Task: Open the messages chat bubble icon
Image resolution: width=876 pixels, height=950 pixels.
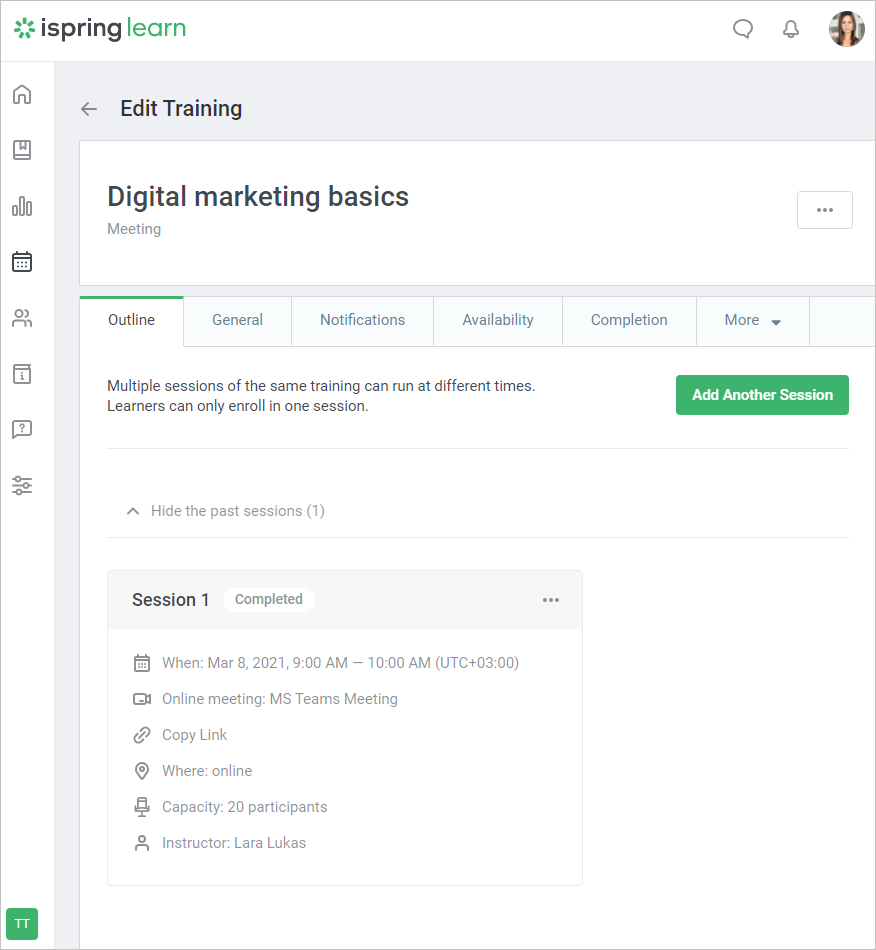Action: [x=743, y=29]
